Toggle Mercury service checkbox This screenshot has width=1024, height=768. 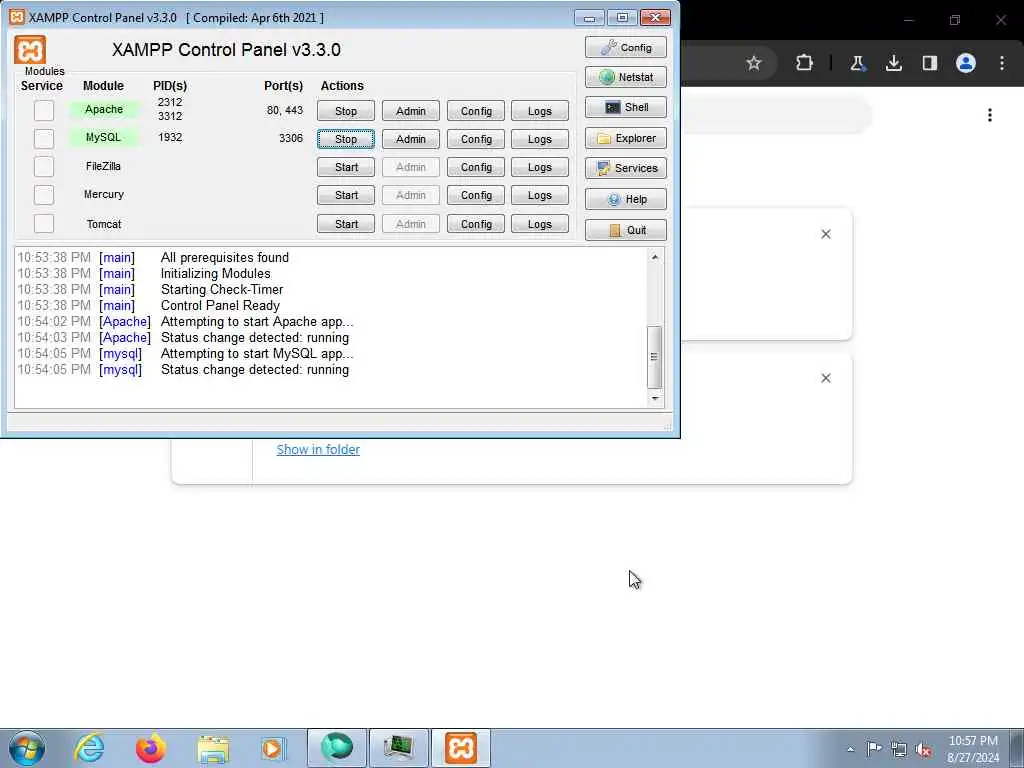pyautogui.click(x=44, y=195)
